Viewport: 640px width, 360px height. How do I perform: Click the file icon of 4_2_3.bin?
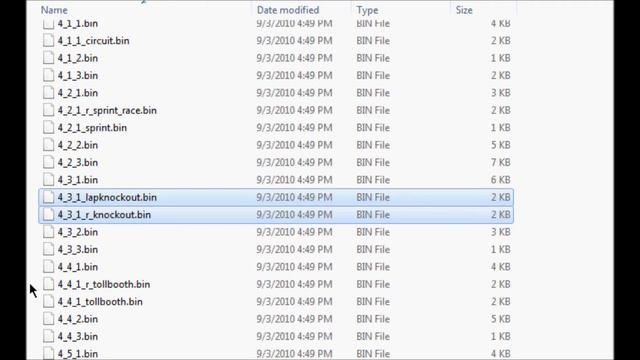(49, 162)
